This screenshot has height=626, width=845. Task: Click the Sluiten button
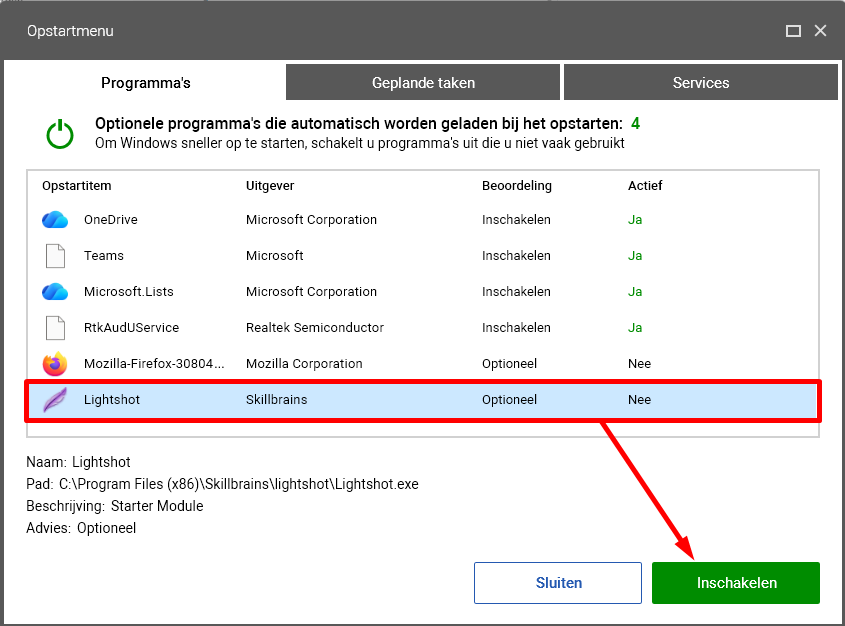point(558,583)
